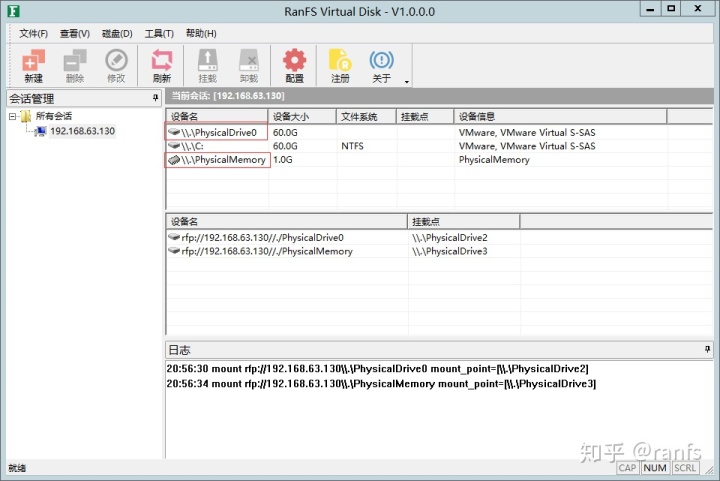Image resolution: width=720 pixels, height=481 pixels.
Task: Click the 20:56:34 mount log entry
Action: click(x=381, y=384)
